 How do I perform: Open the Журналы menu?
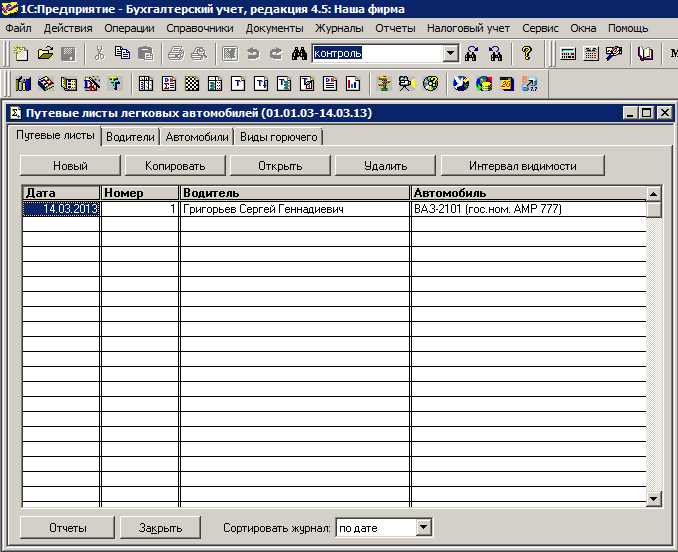point(339,29)
